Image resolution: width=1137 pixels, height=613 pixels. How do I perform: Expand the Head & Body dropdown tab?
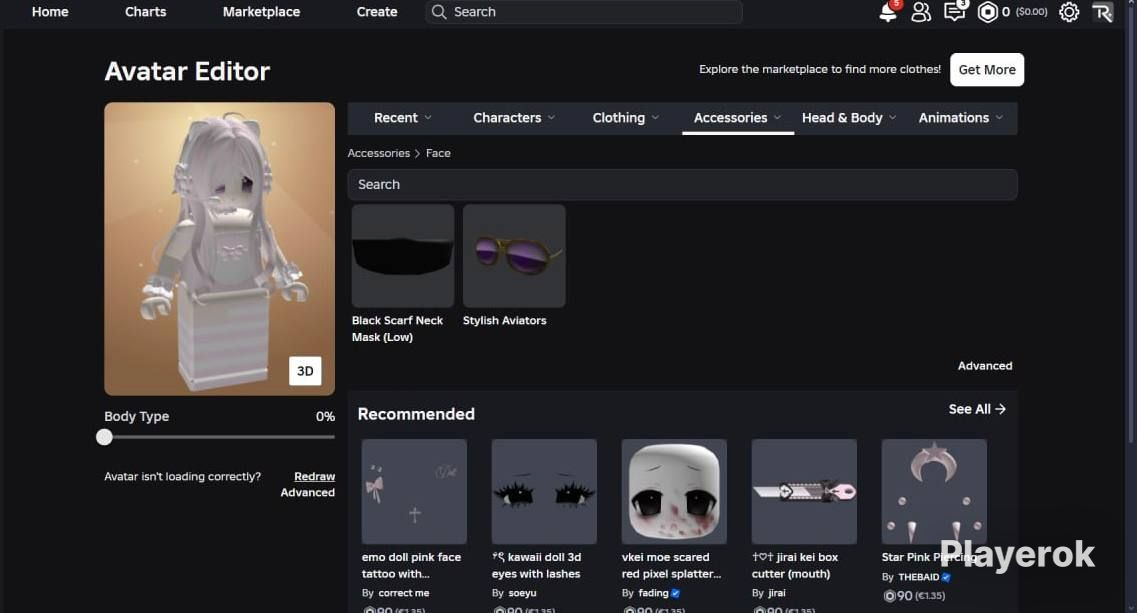(849, 118)
